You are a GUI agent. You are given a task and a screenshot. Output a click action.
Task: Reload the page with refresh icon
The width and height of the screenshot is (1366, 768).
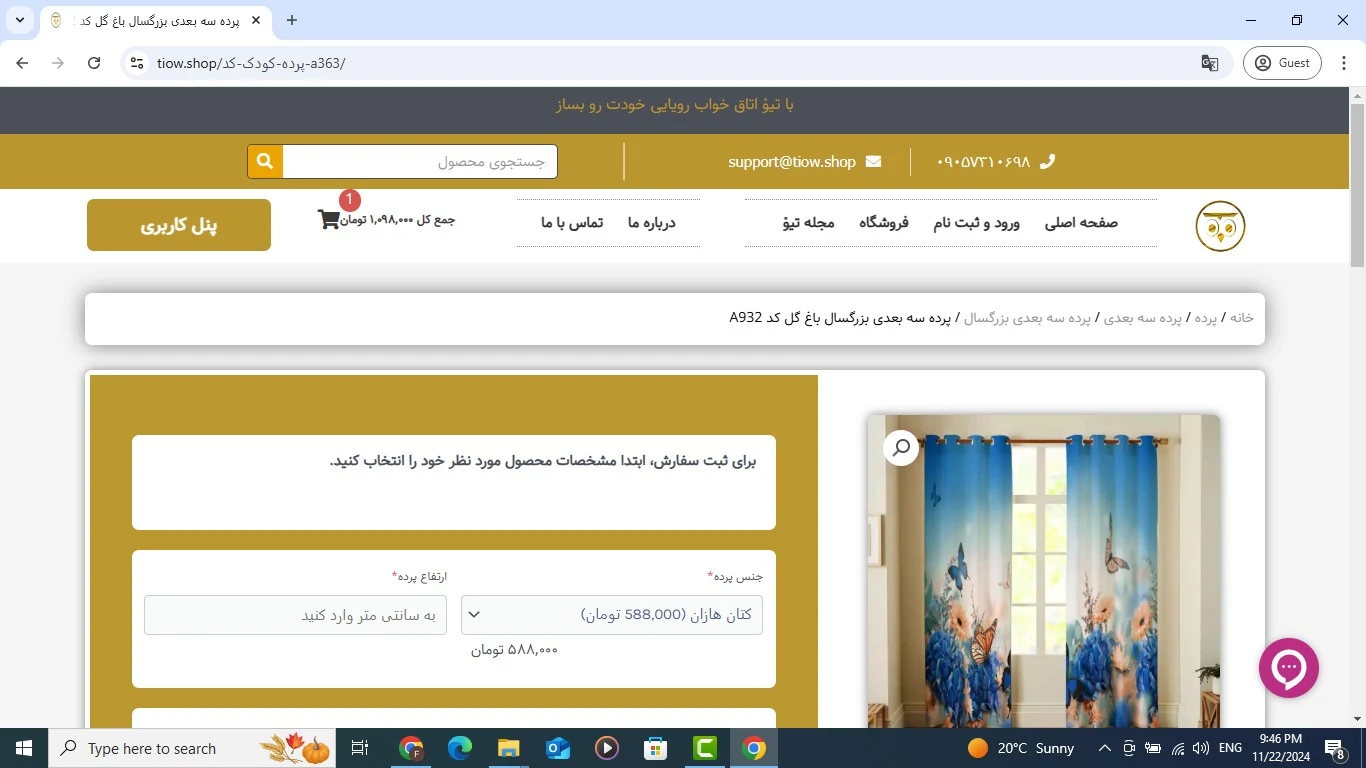[94, 63]
